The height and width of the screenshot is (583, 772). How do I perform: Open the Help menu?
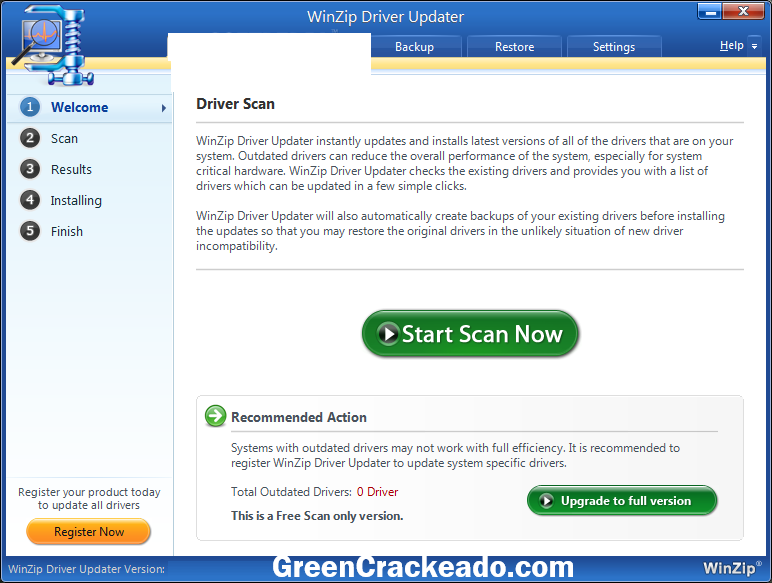[731, 46]
